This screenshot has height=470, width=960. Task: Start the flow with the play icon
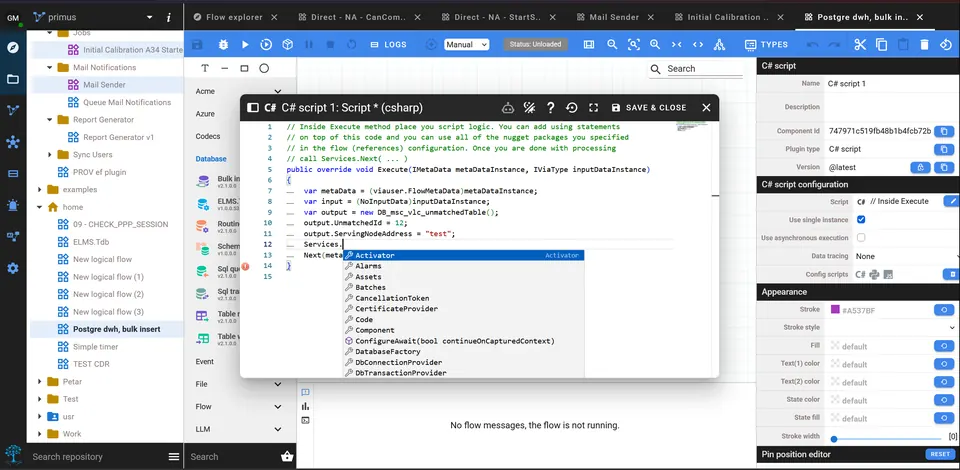click(245, 44)
